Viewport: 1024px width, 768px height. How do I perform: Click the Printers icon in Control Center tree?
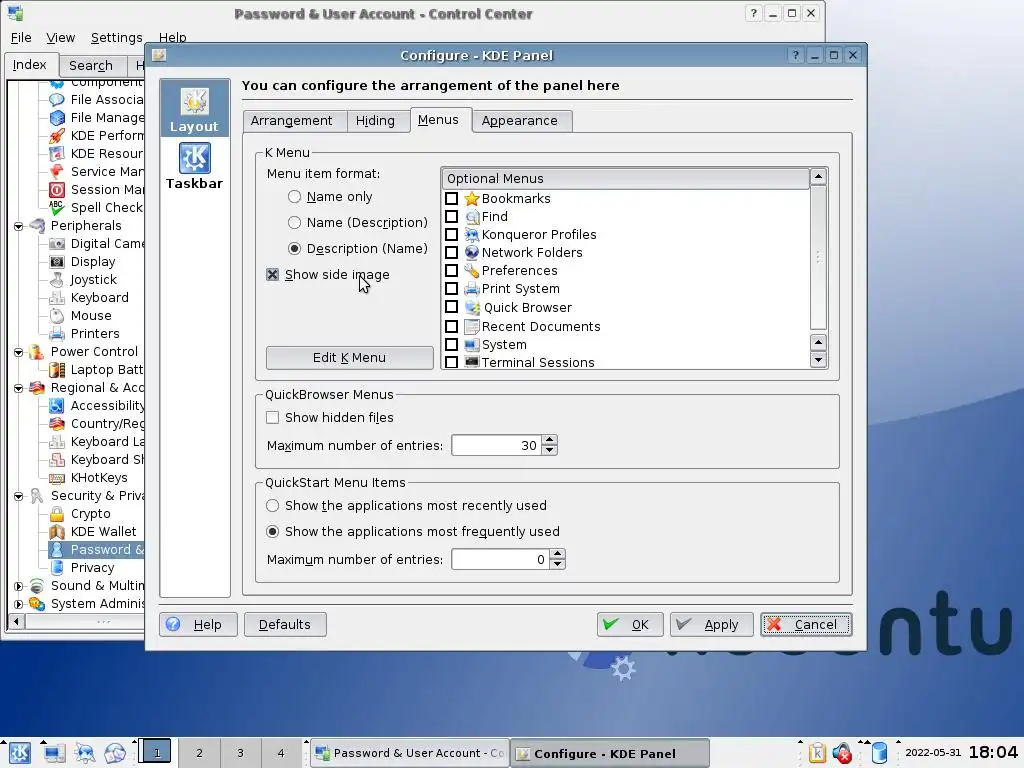(57, 334)
